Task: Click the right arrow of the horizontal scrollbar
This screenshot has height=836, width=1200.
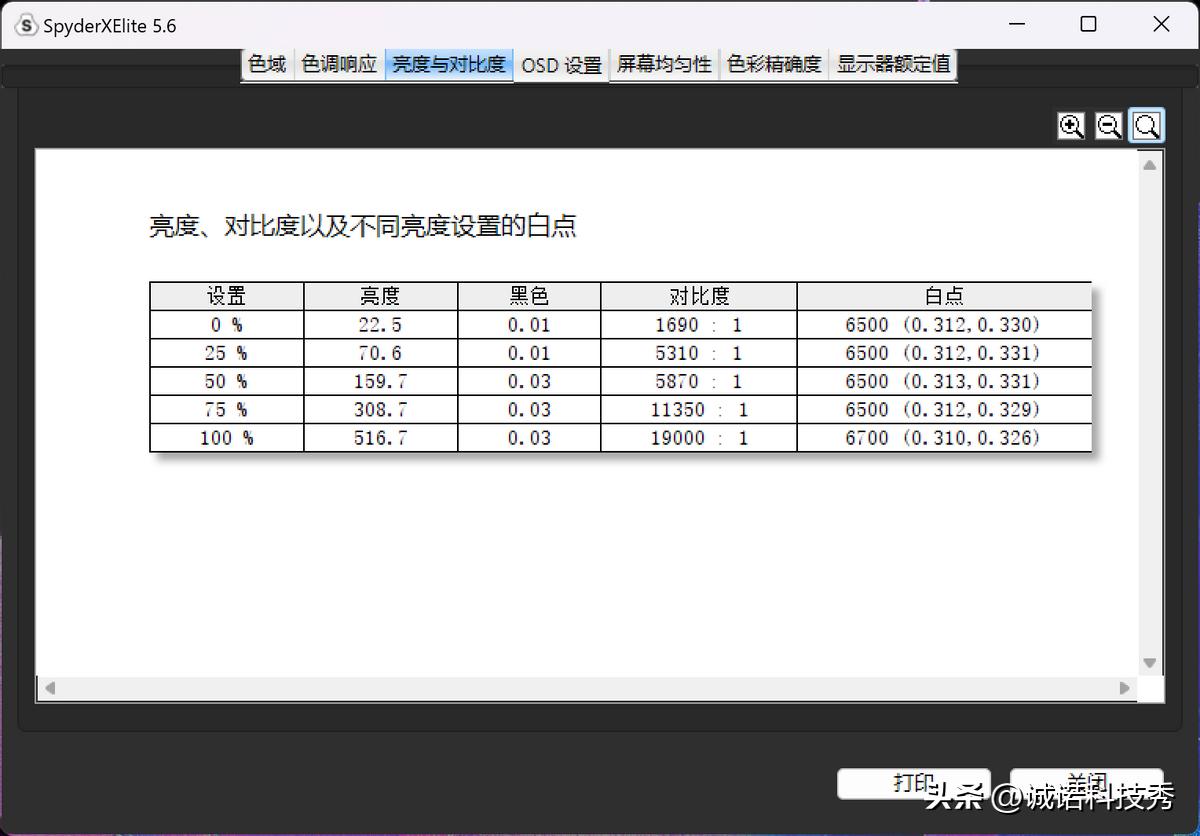Action: tap(1124, 688)
